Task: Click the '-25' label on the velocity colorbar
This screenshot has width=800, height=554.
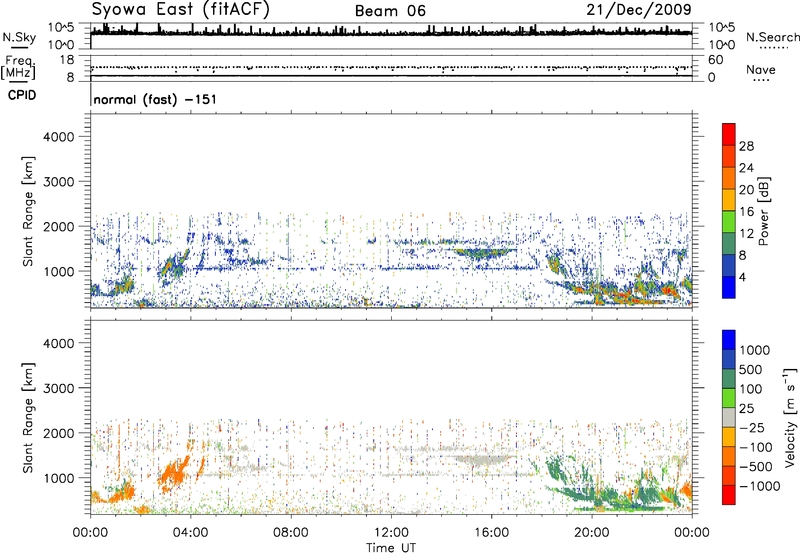Action: [752, 428]
